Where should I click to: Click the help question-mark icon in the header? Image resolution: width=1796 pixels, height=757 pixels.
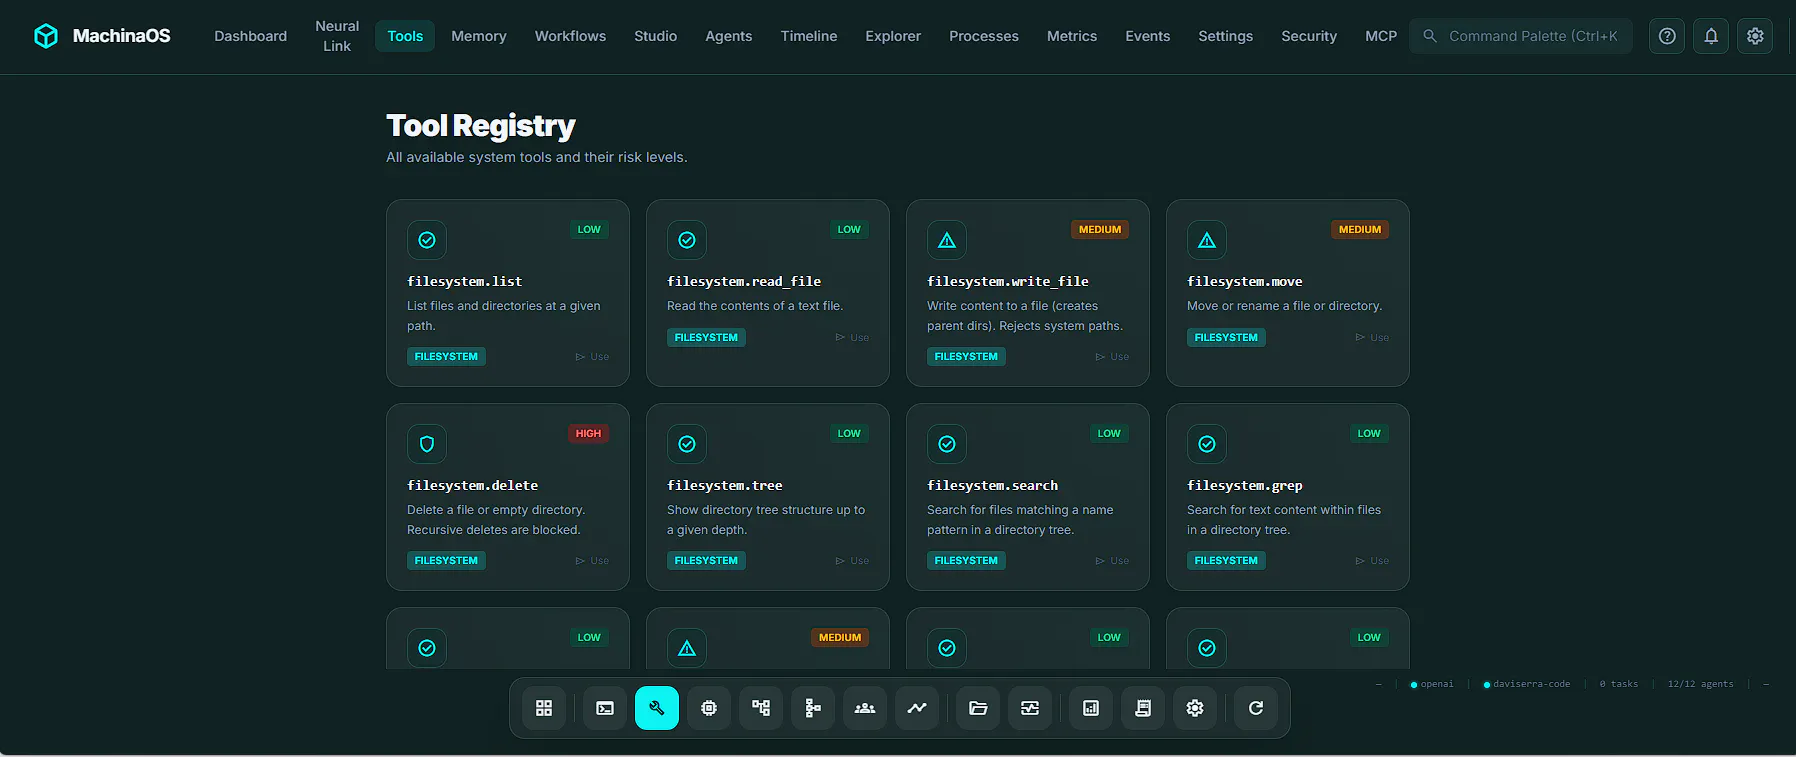[1667, 36]
